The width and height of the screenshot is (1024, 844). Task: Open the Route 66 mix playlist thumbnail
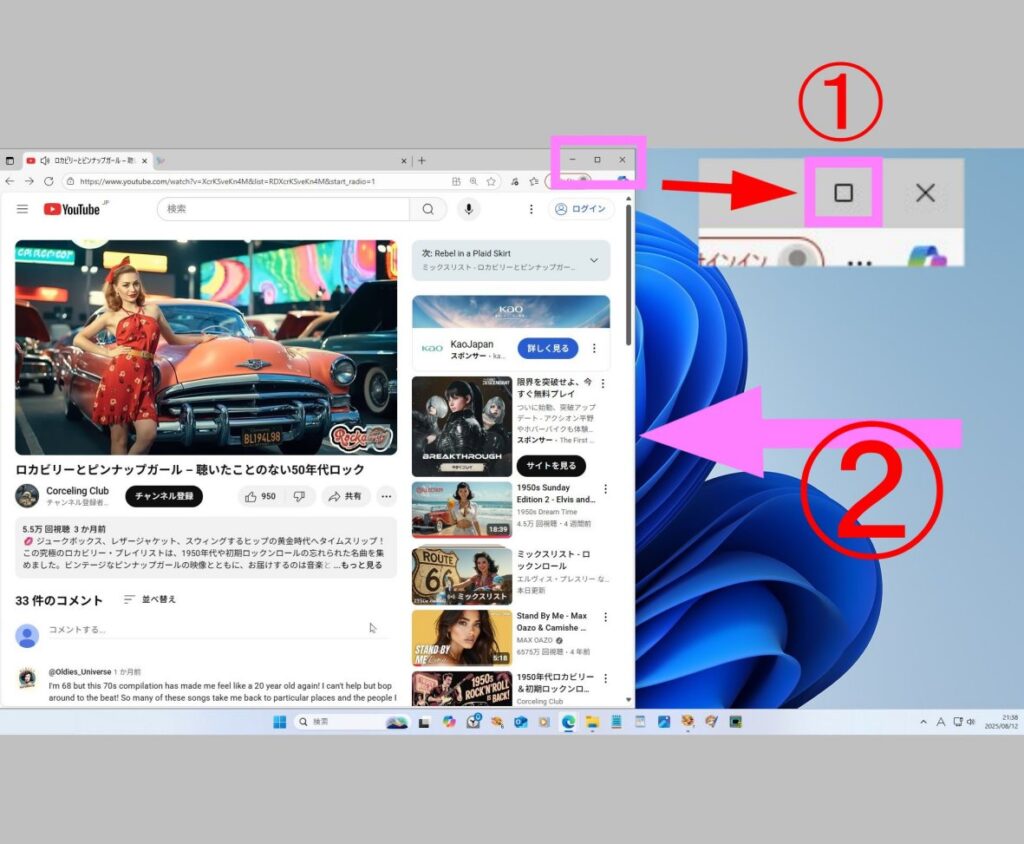tap(462, 576)
